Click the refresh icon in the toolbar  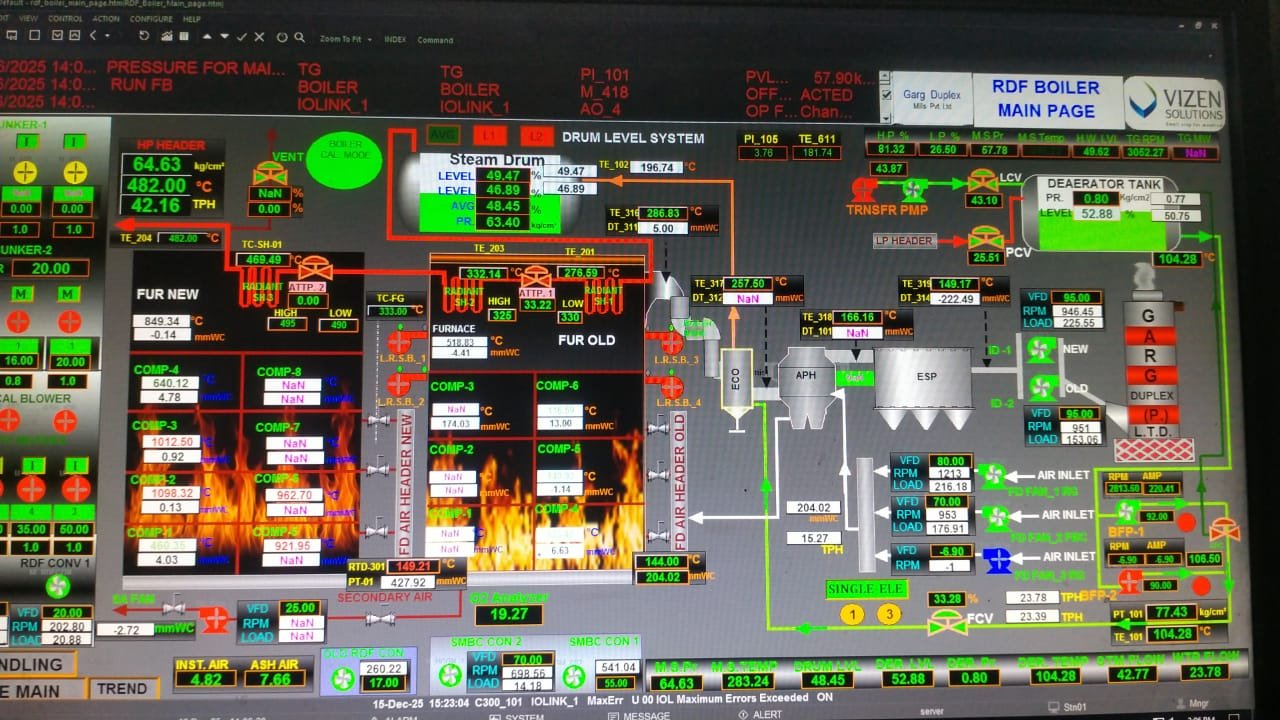coord(146,38)
